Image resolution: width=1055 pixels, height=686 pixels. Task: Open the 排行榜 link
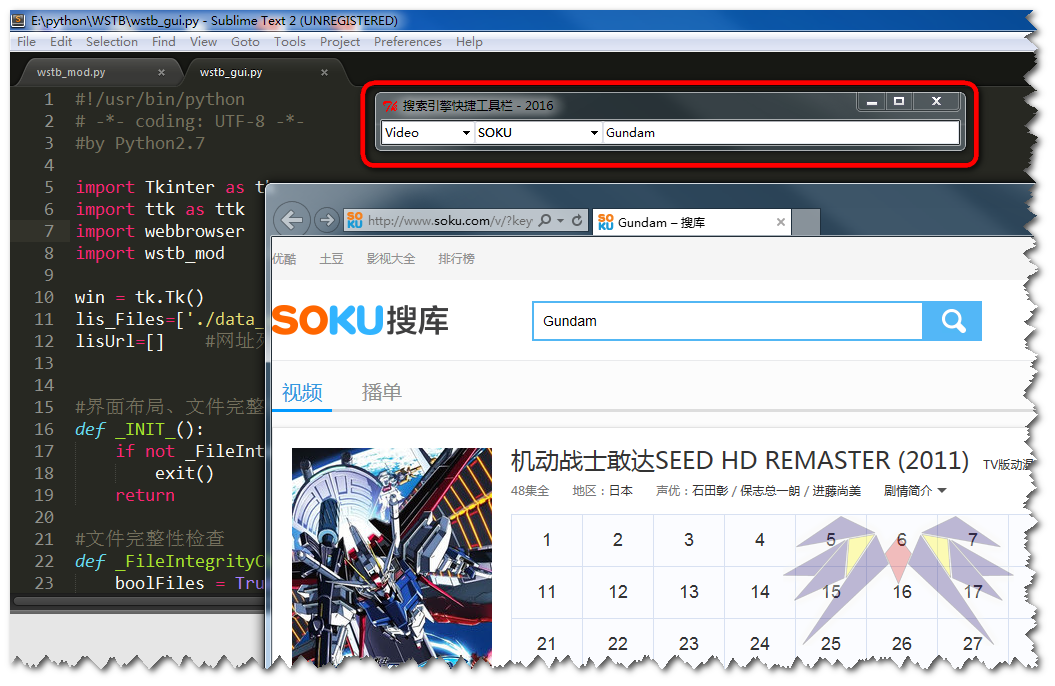coord(456,259)
